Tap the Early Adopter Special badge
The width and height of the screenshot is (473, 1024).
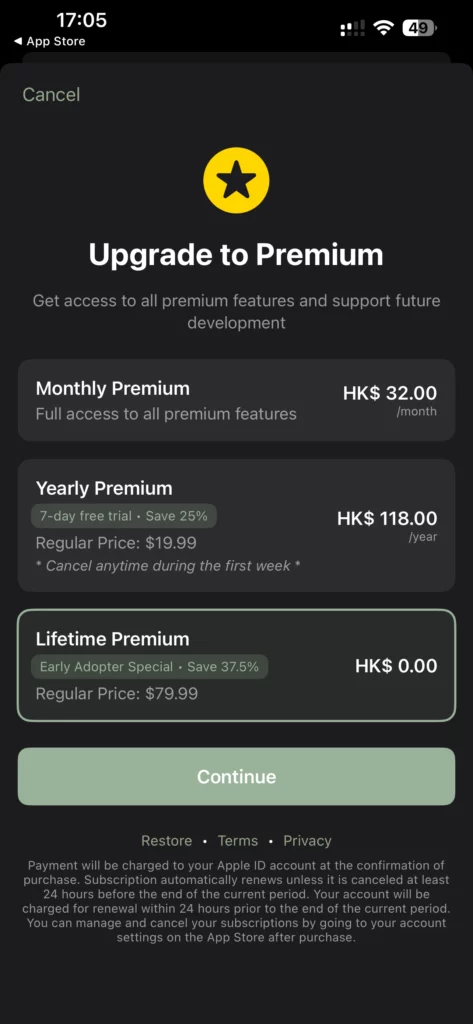[x=149, y=667]
